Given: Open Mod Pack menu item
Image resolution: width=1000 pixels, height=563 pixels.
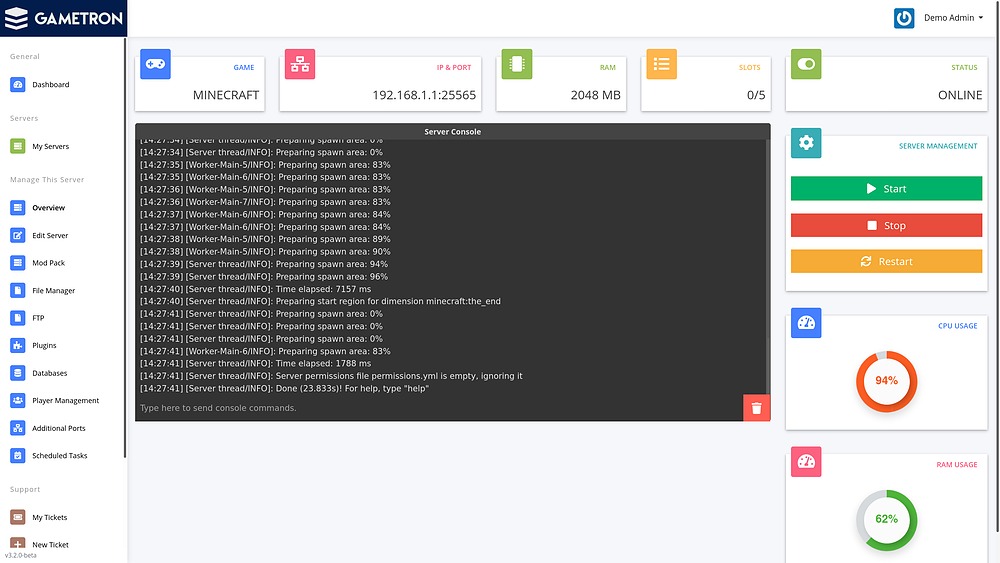Looking at the screenshot, I should point(48,263).
